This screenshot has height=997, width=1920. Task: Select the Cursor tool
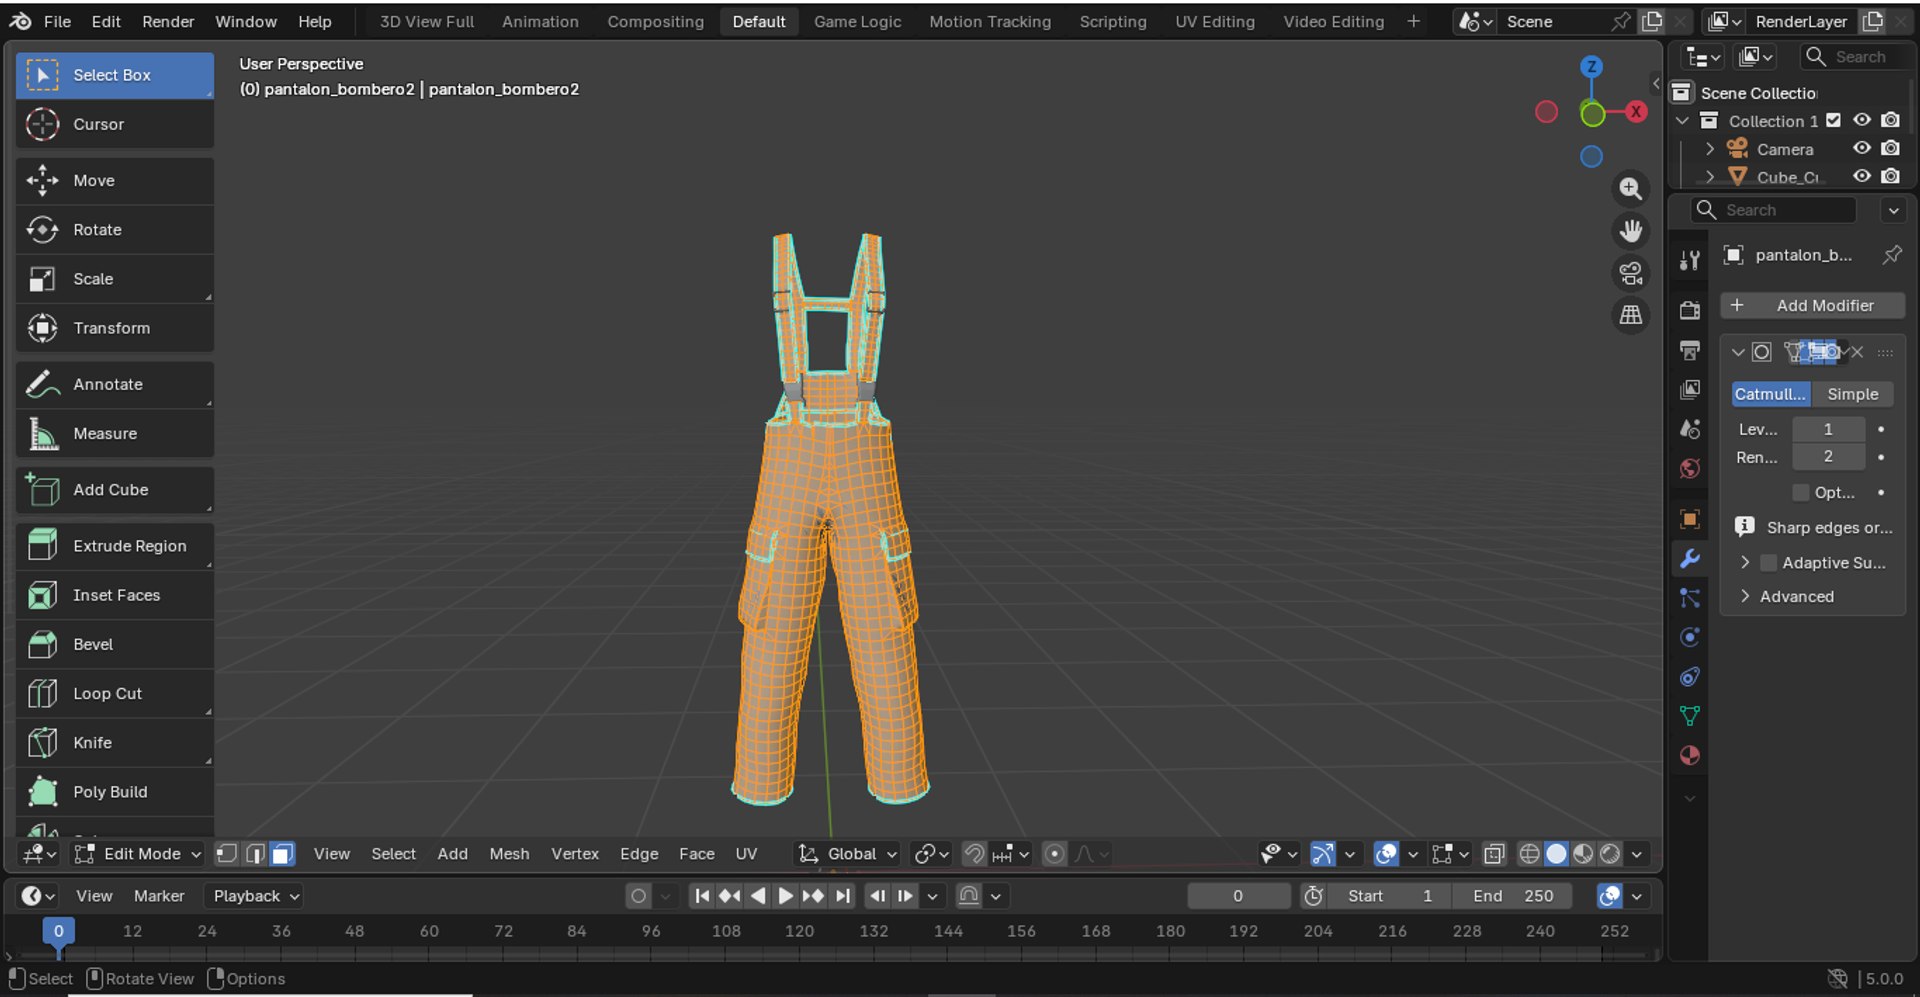(x=115, y=124)
